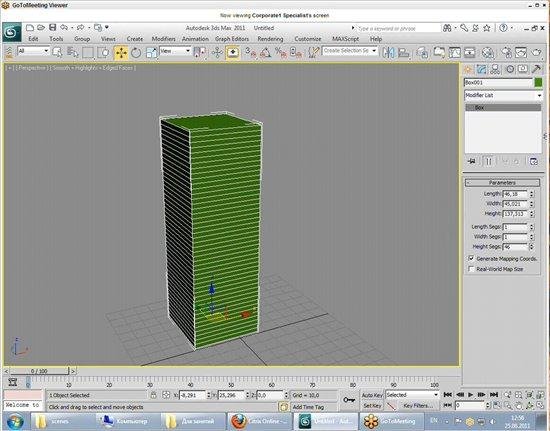The height and width of the screenshot is (431, 550).
Task: Click the Height value field
Action: coord(515,214)
